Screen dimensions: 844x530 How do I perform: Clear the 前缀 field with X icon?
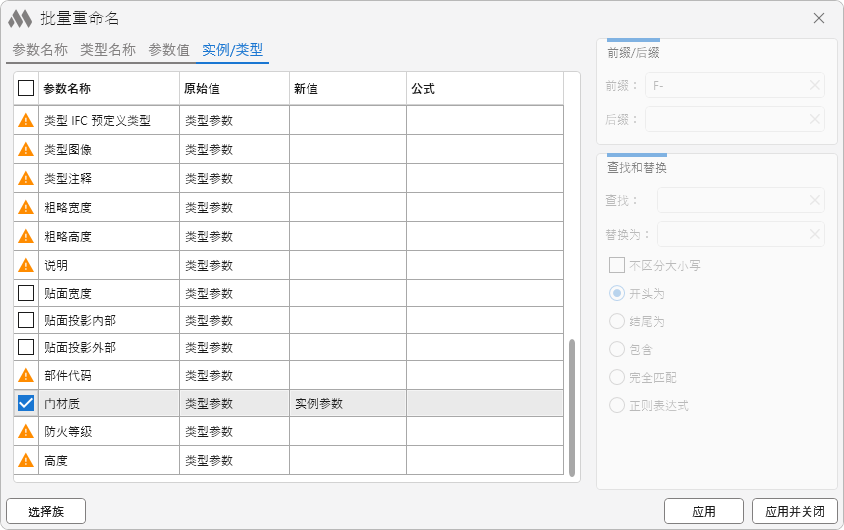(815, 86)
